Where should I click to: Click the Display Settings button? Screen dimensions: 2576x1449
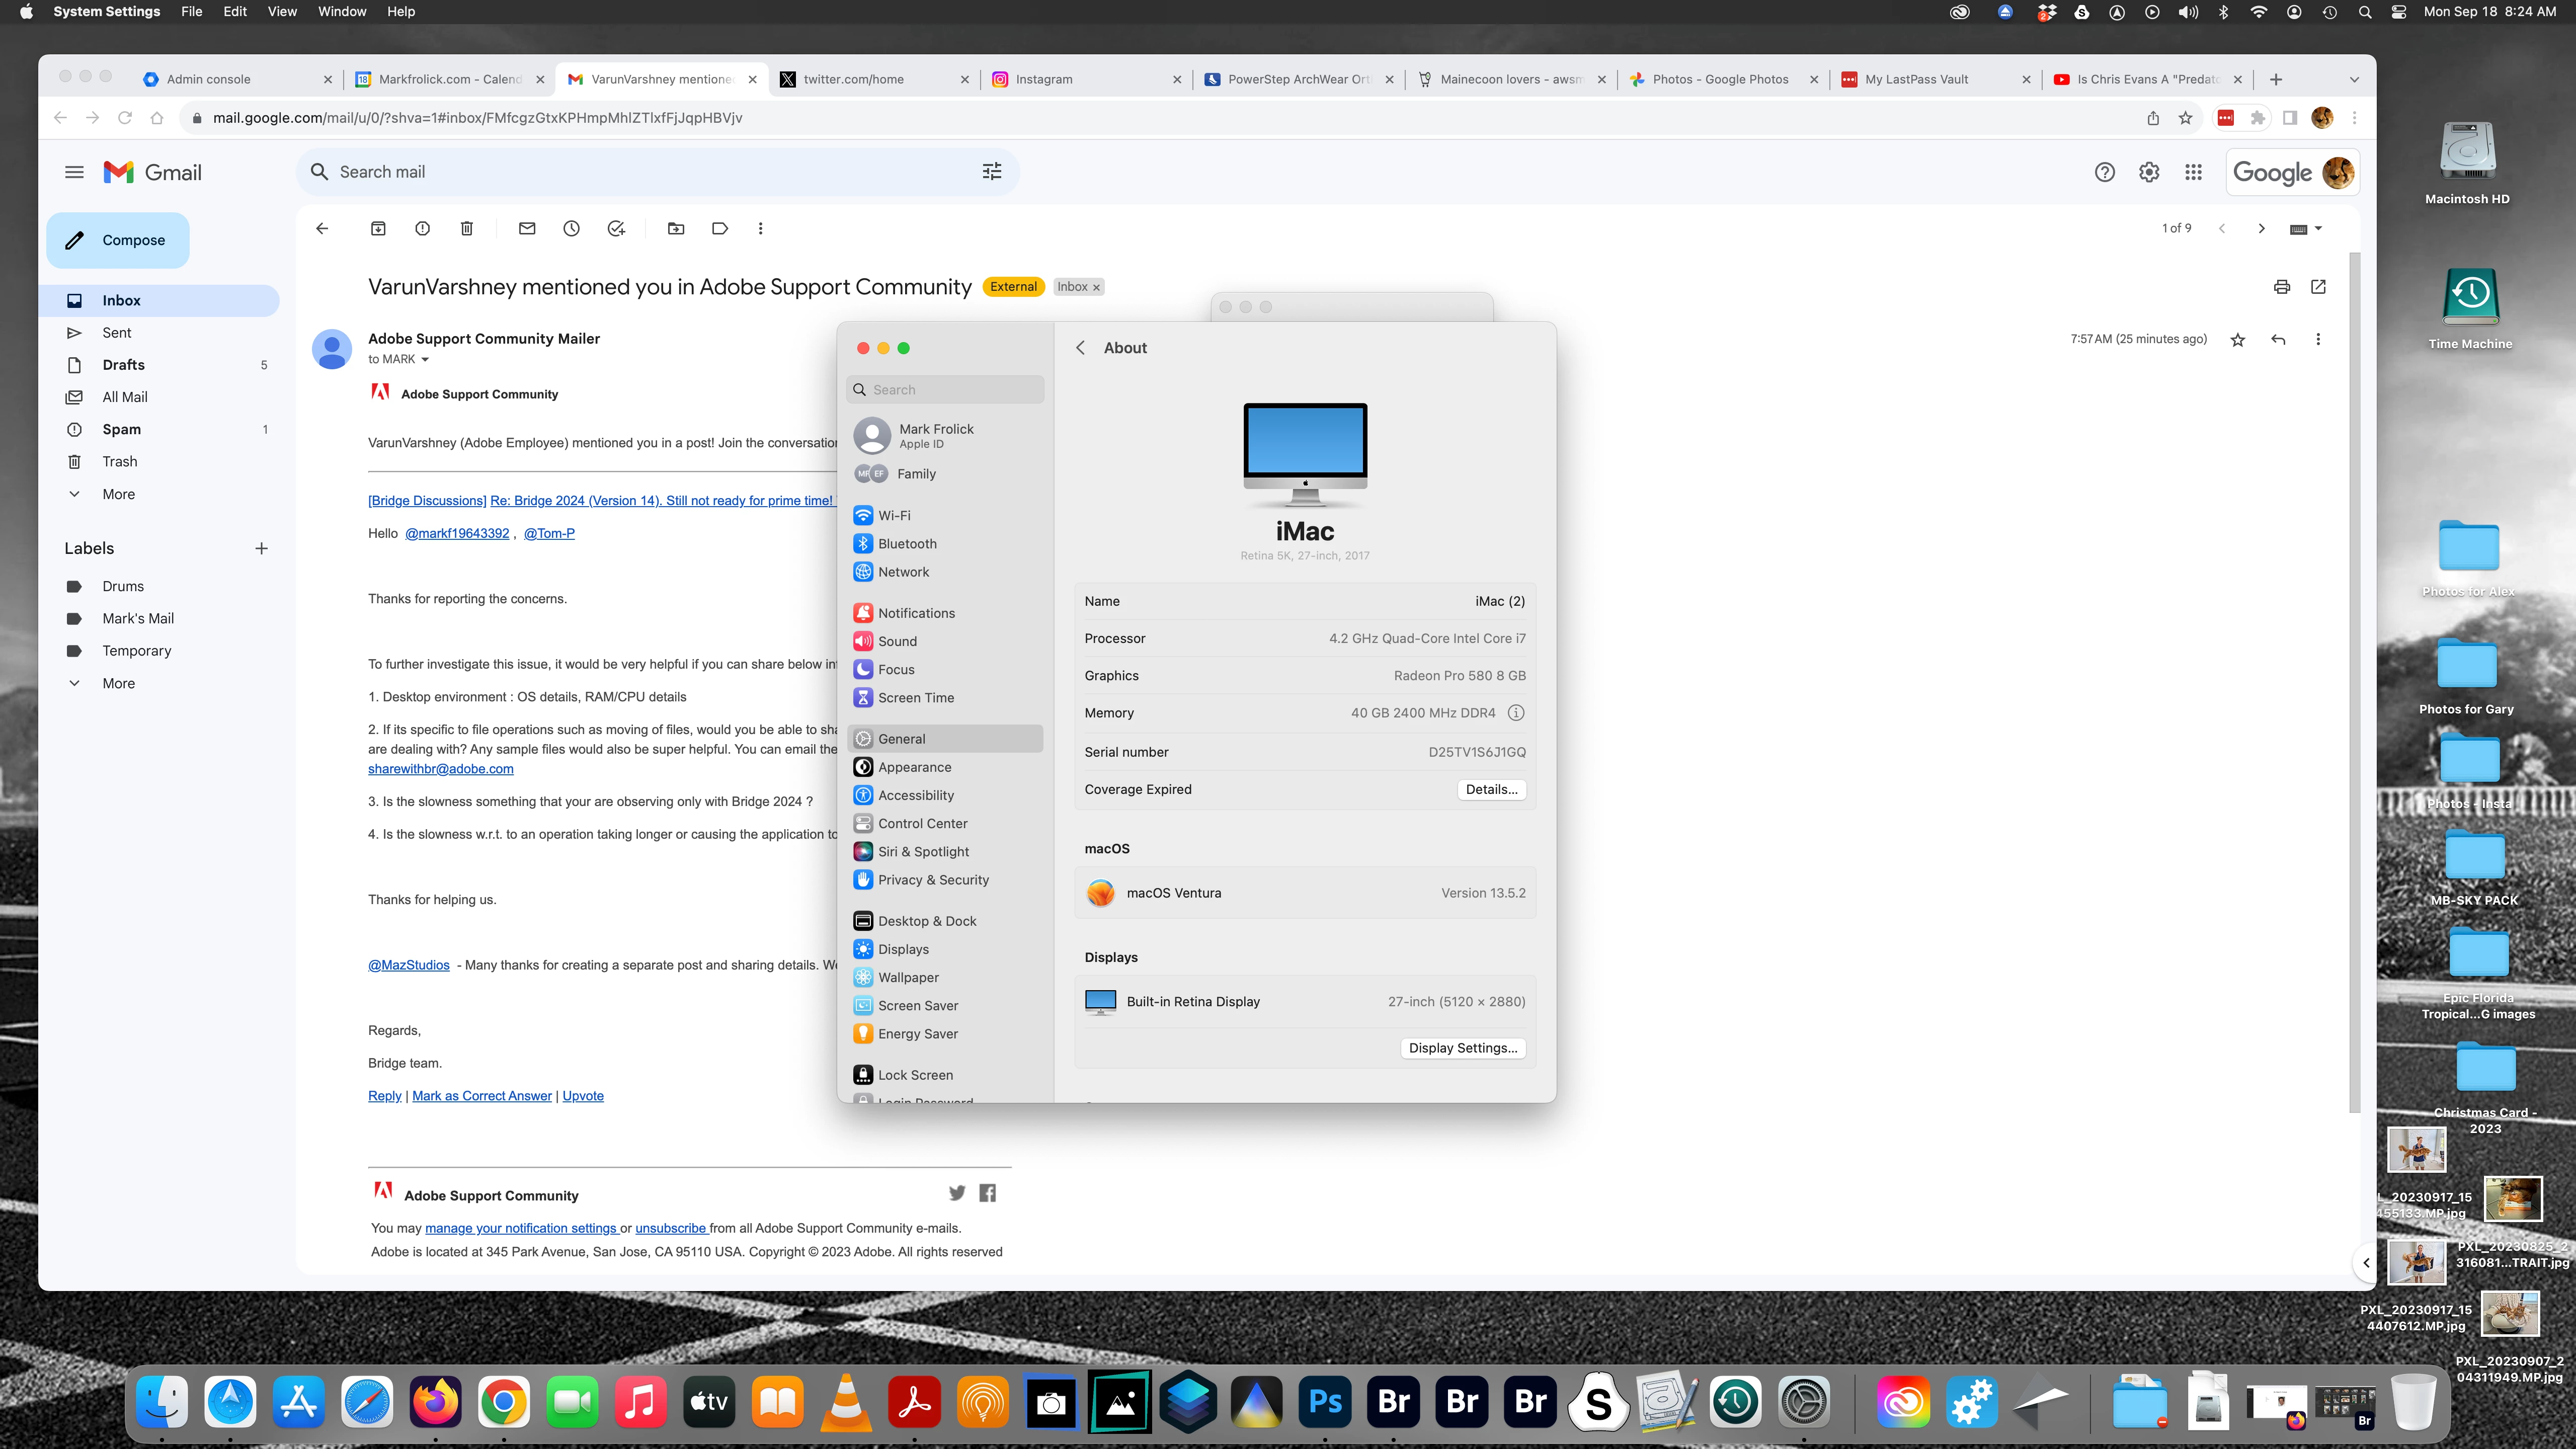point(1463,1048)
